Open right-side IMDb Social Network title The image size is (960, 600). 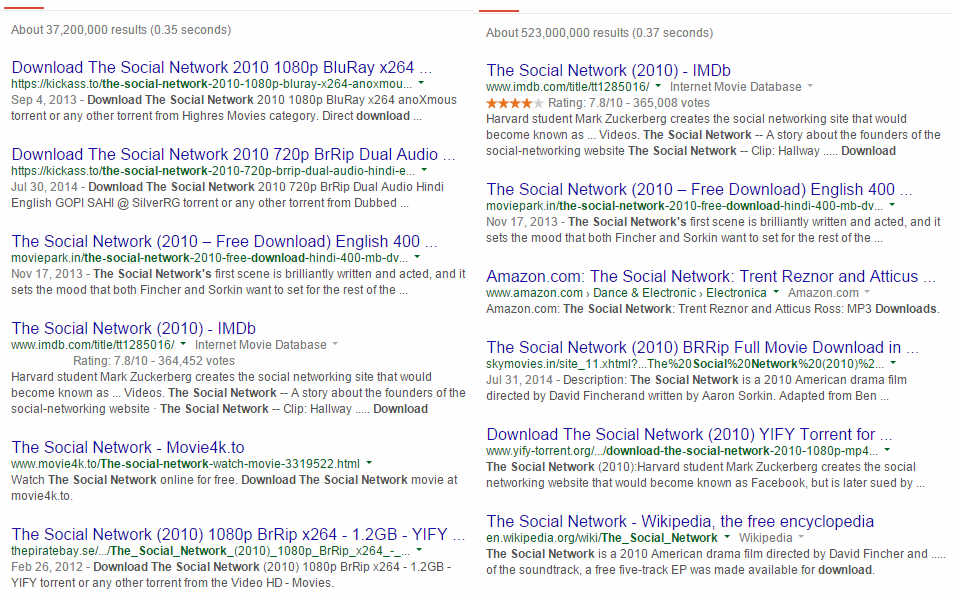pos(609,70)
